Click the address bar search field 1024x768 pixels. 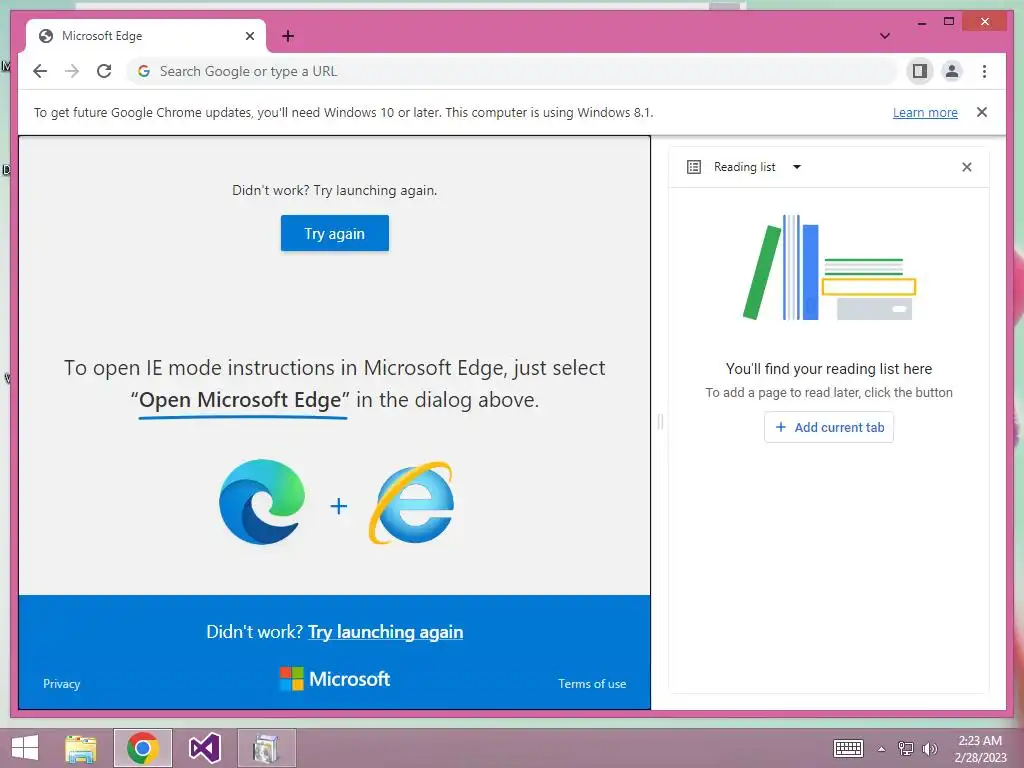[512, 71]
